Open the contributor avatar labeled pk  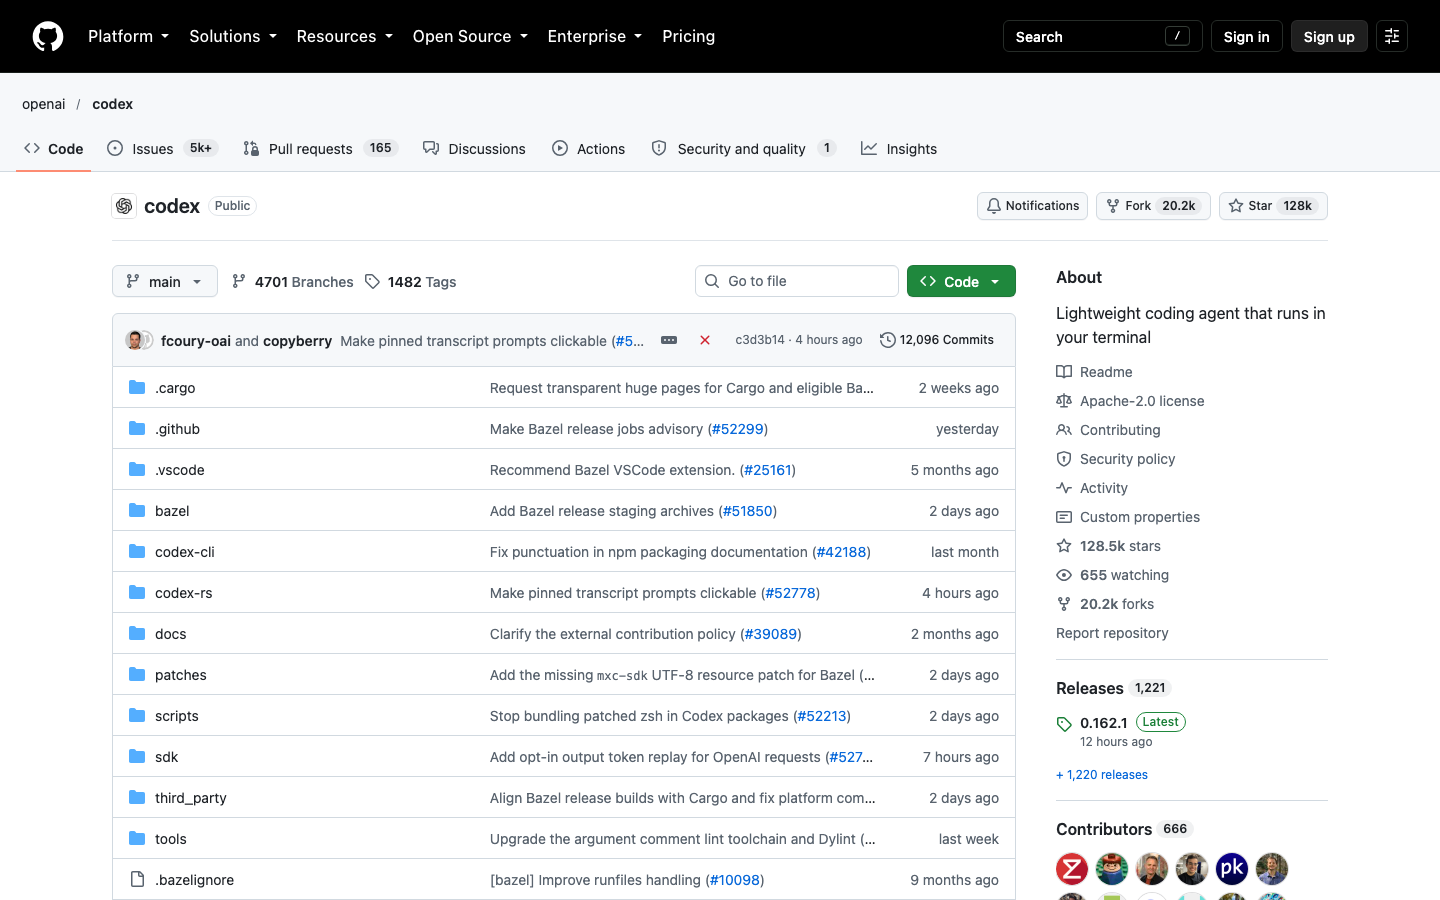(1232, 869)
